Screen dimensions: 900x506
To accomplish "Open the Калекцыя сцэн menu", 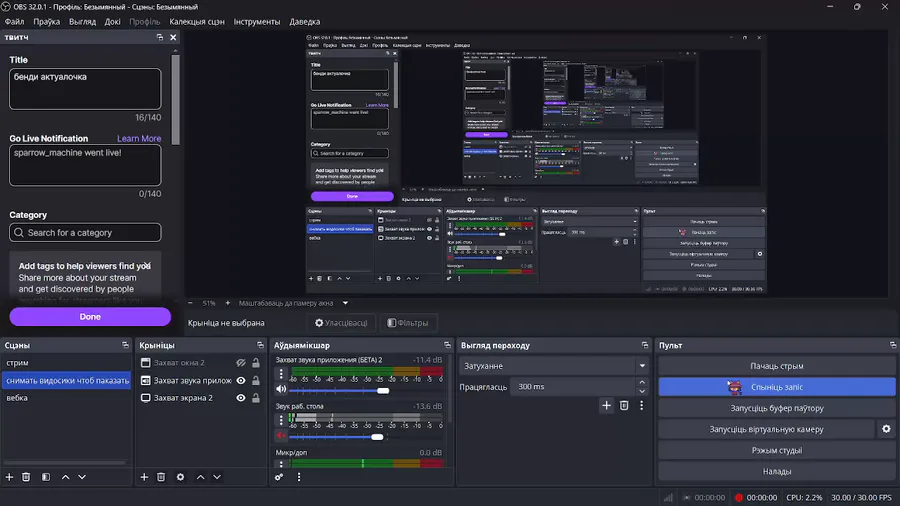I will [197, 22].
